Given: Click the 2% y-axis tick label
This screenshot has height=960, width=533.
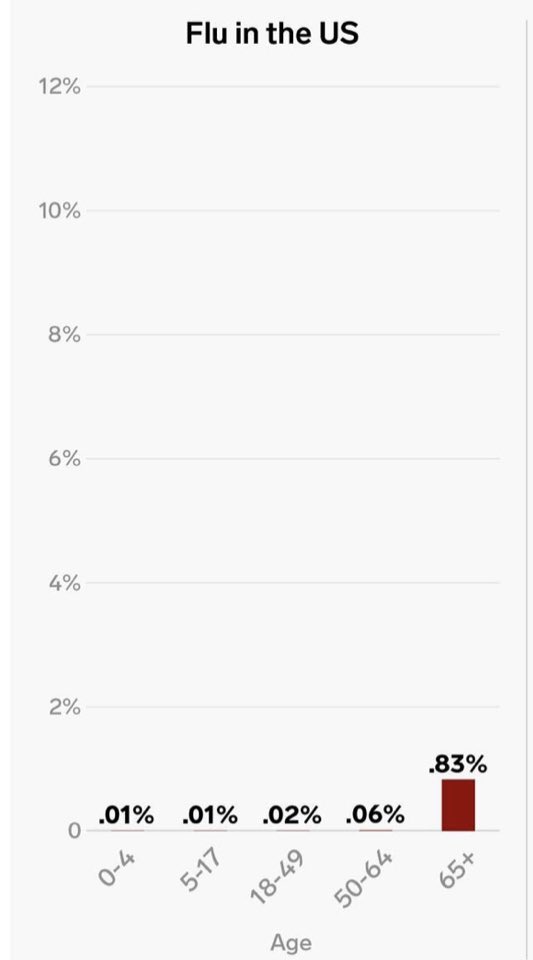Looking at the screenshot, I should point(64,708).
